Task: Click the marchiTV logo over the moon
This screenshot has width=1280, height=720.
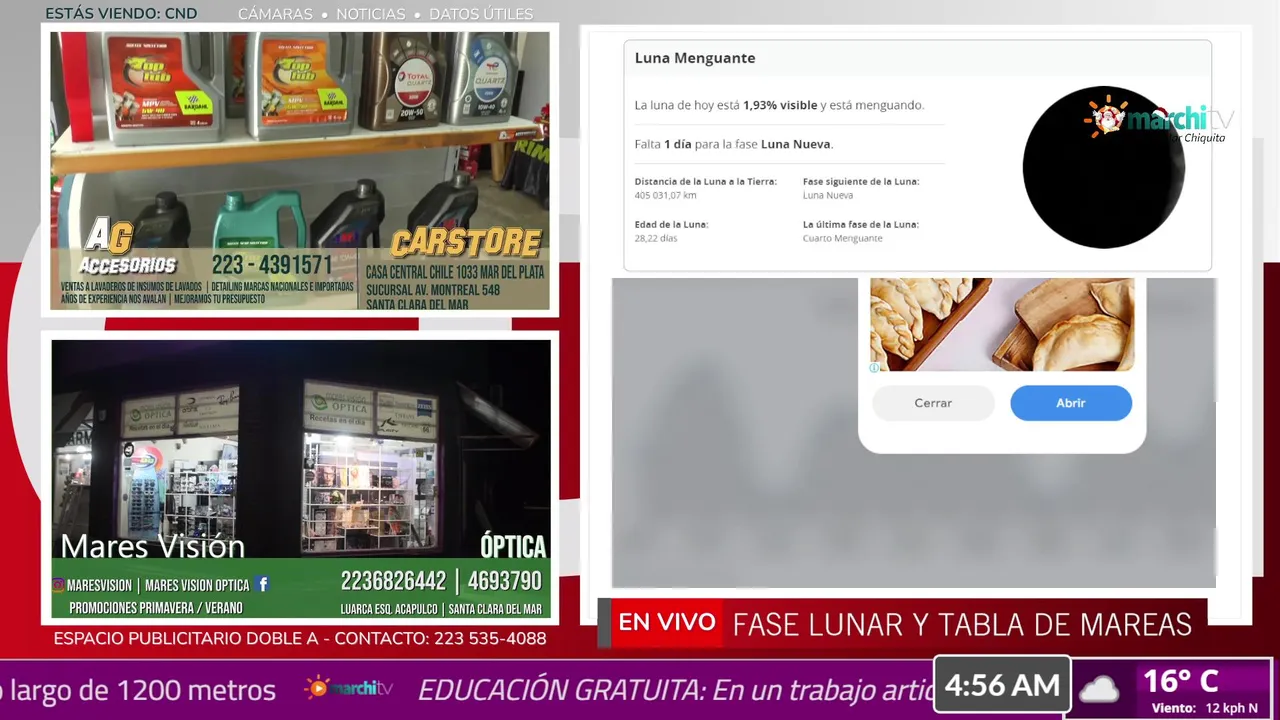Action: click(1159, 120)
